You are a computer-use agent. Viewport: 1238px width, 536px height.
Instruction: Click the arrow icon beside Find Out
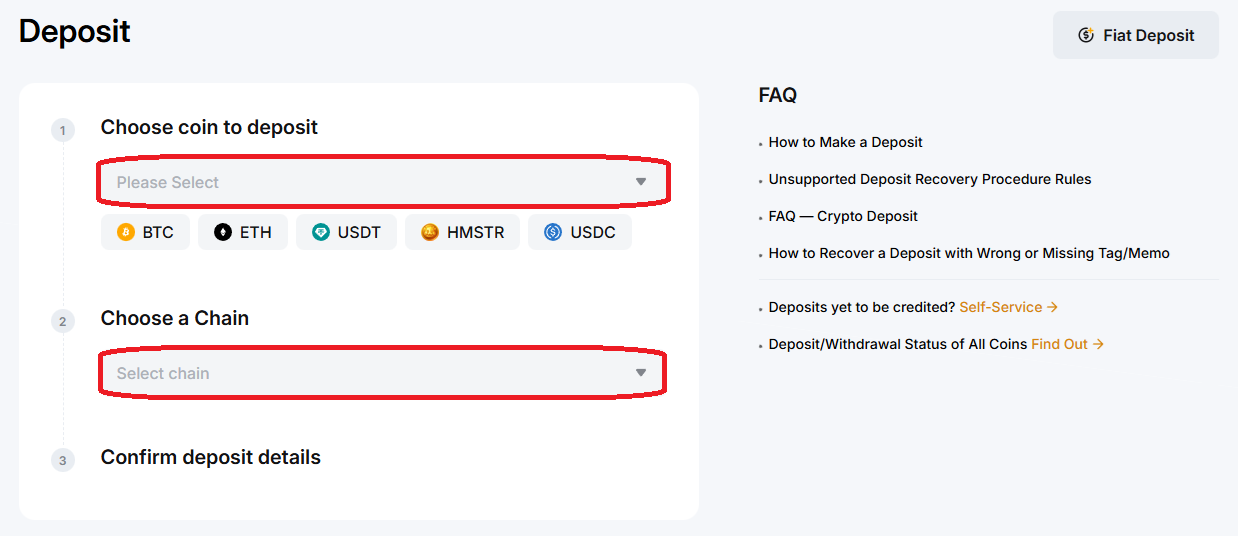click(x=1098, y=344)
